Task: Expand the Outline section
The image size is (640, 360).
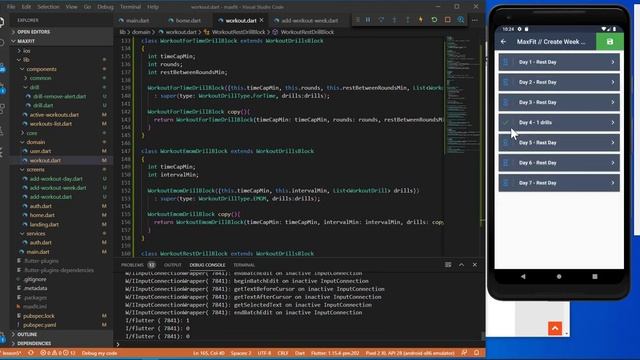Action: click(27, 334)
